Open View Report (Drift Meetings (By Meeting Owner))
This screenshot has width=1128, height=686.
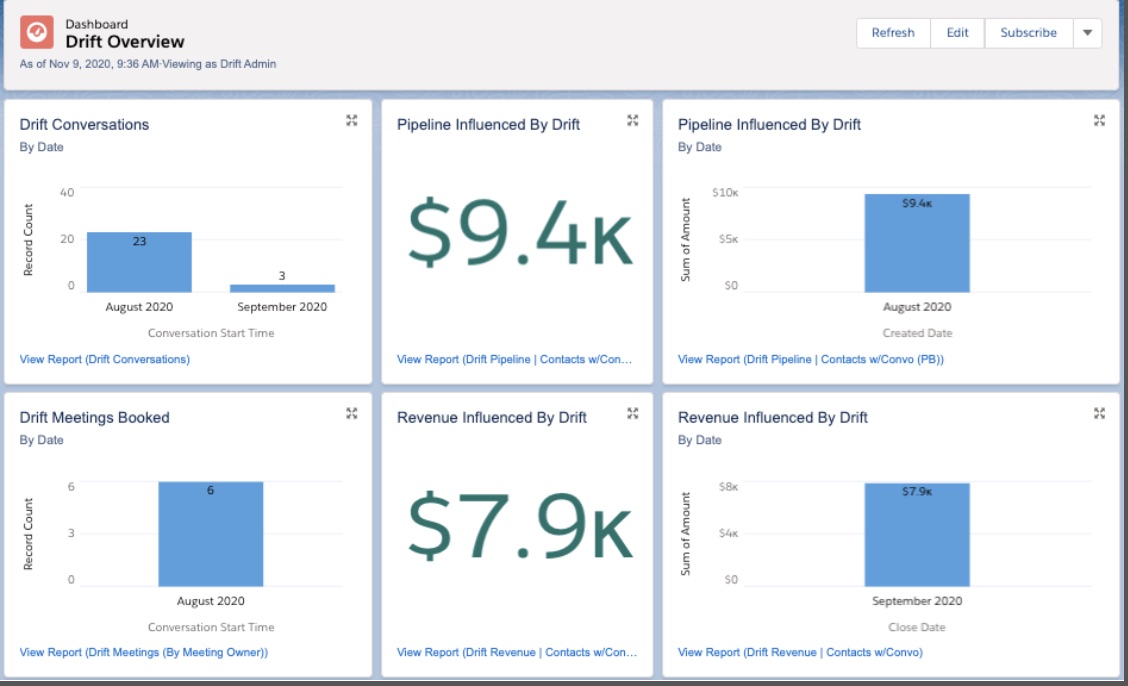[x=144, y=652]
